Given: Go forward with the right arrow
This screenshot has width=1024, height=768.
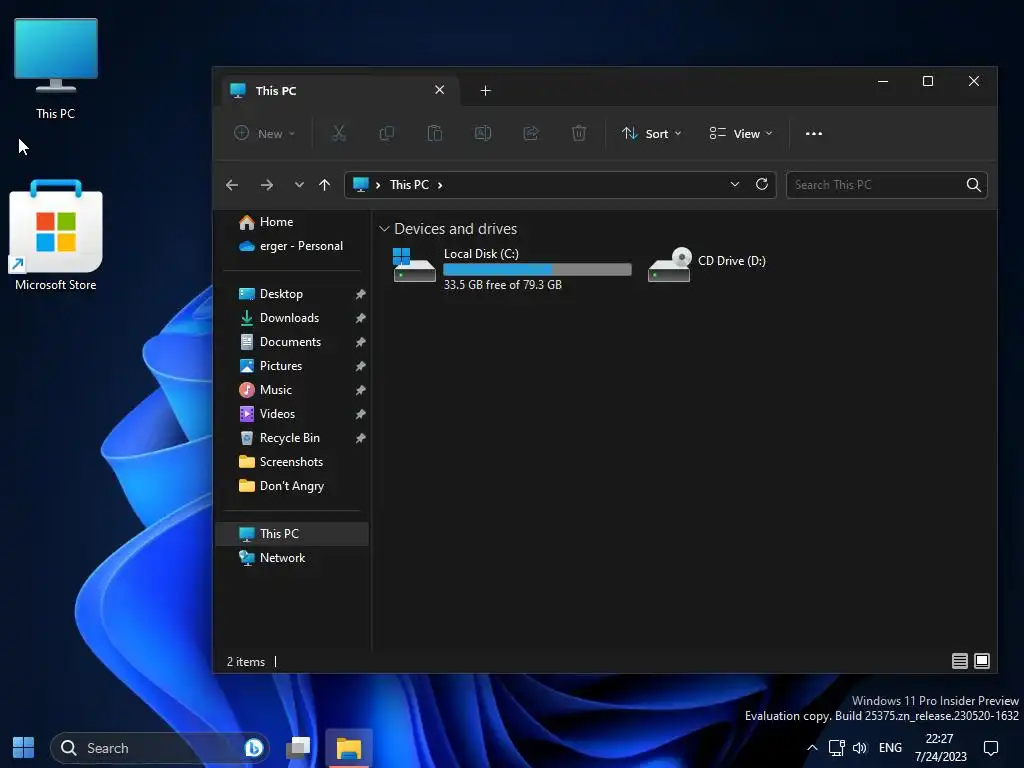Looking at the screenshot, I should (266, 185).
